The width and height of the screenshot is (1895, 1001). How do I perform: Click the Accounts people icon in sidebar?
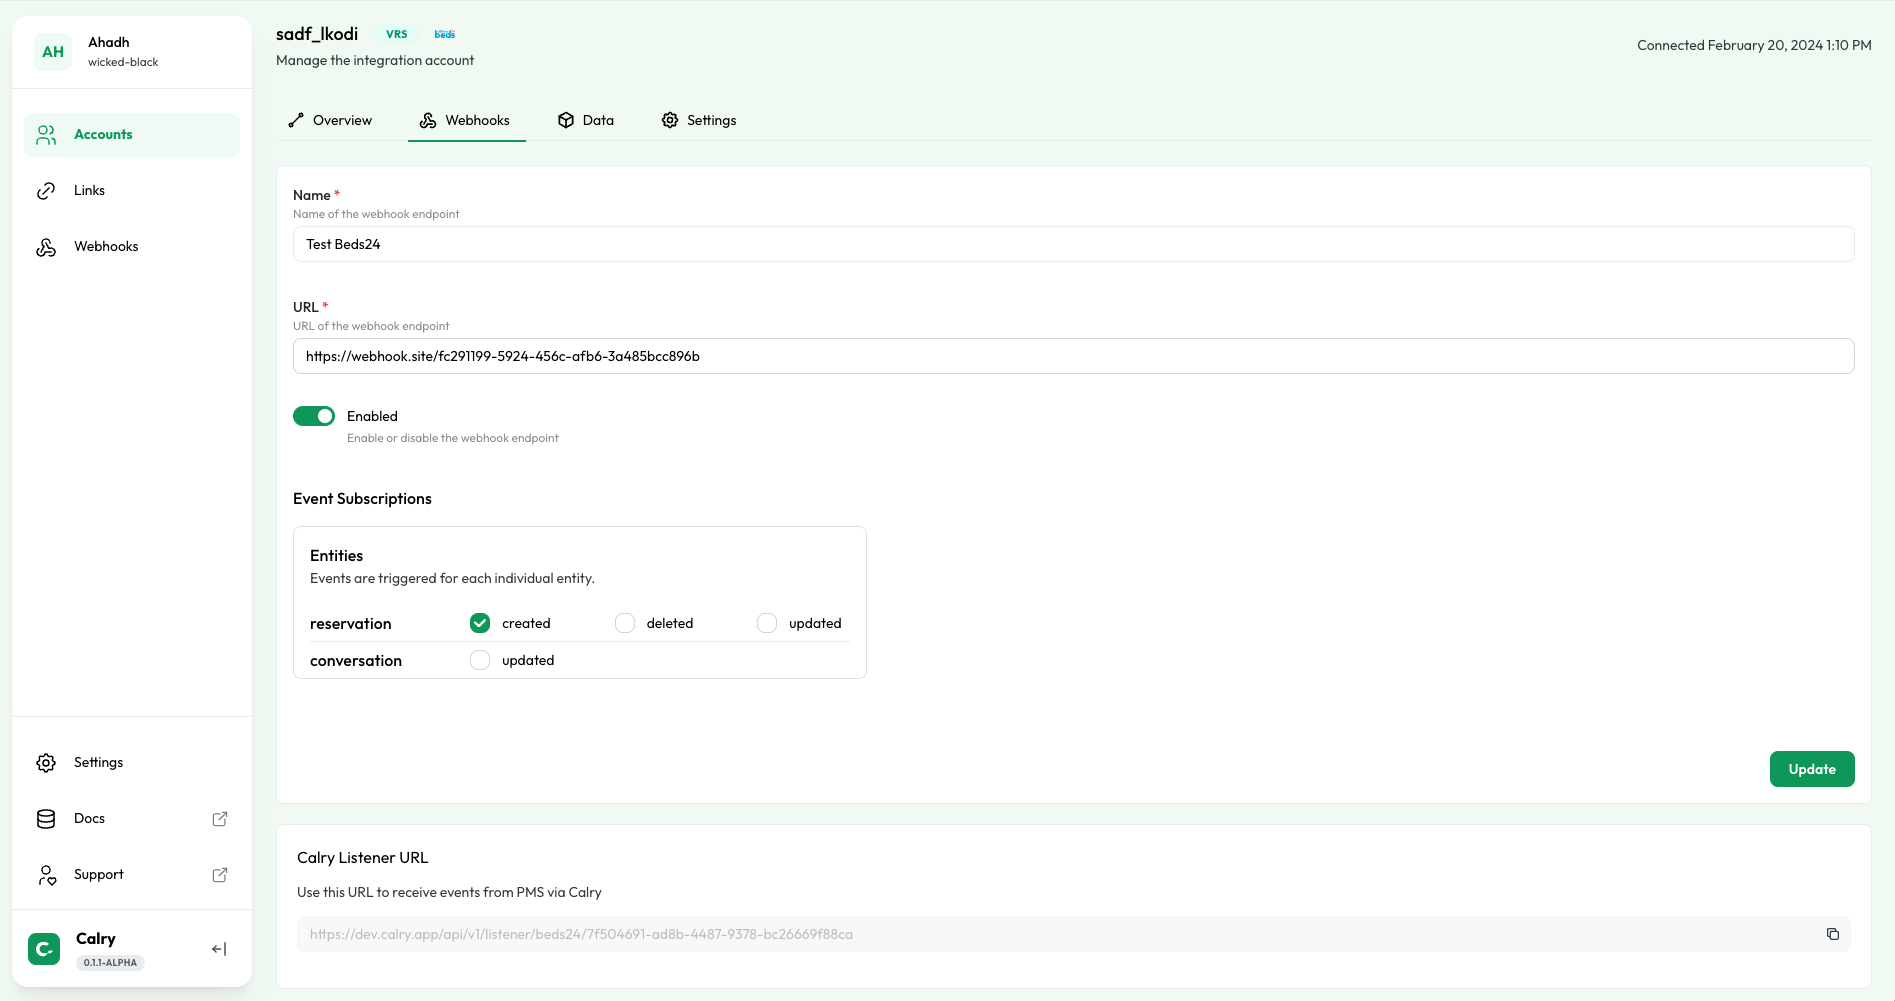click(x=46, y=135)
